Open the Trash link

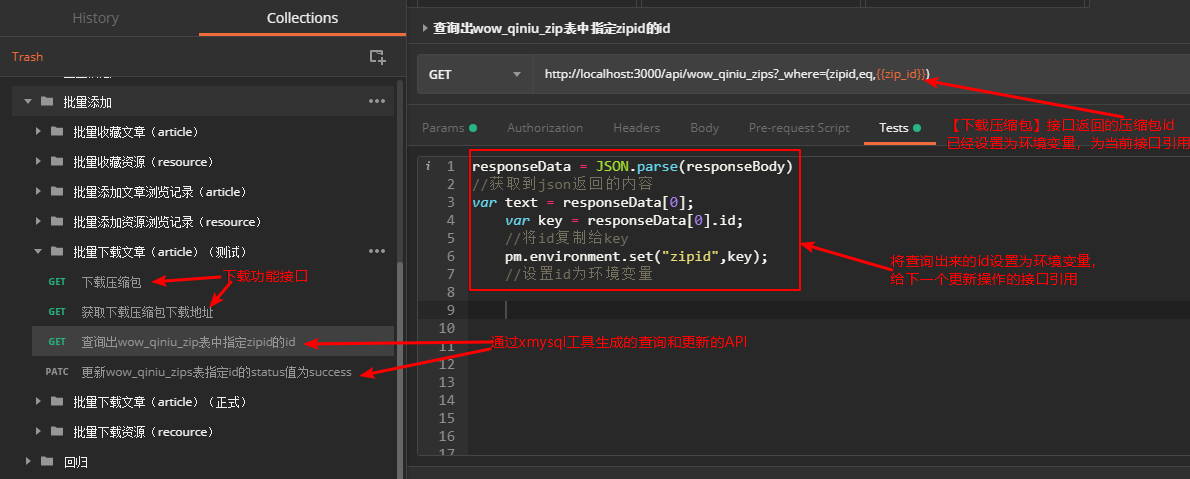27,56
